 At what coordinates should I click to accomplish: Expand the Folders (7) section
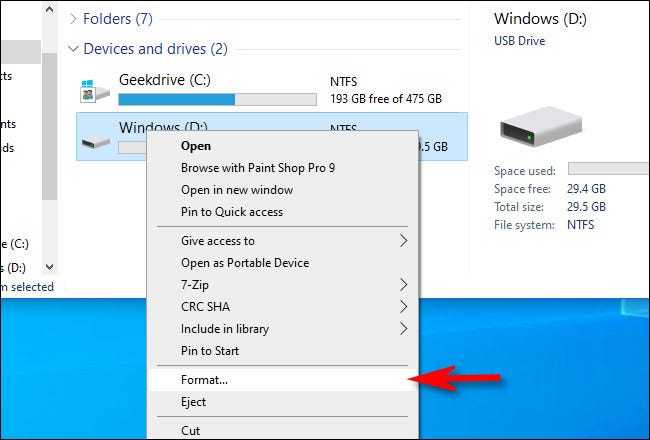[x=73, y=19]
